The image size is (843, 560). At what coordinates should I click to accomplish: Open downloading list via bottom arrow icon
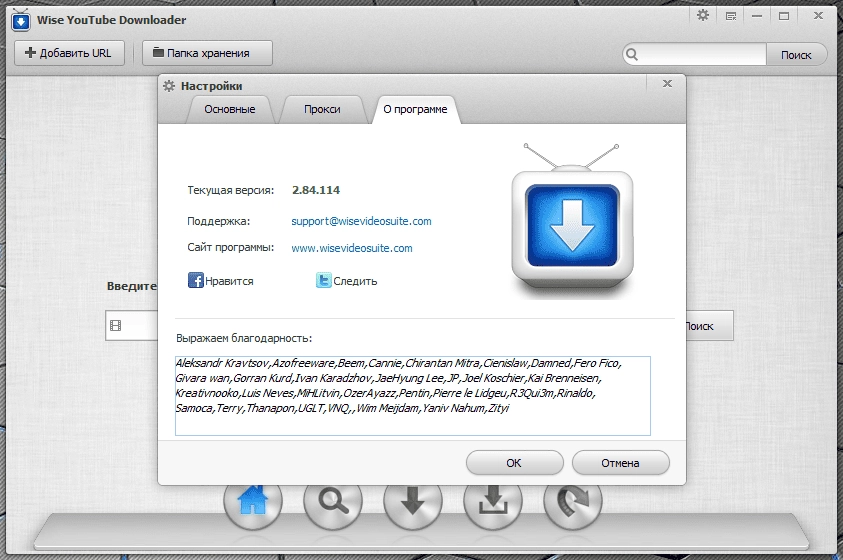tap(413, 501)
